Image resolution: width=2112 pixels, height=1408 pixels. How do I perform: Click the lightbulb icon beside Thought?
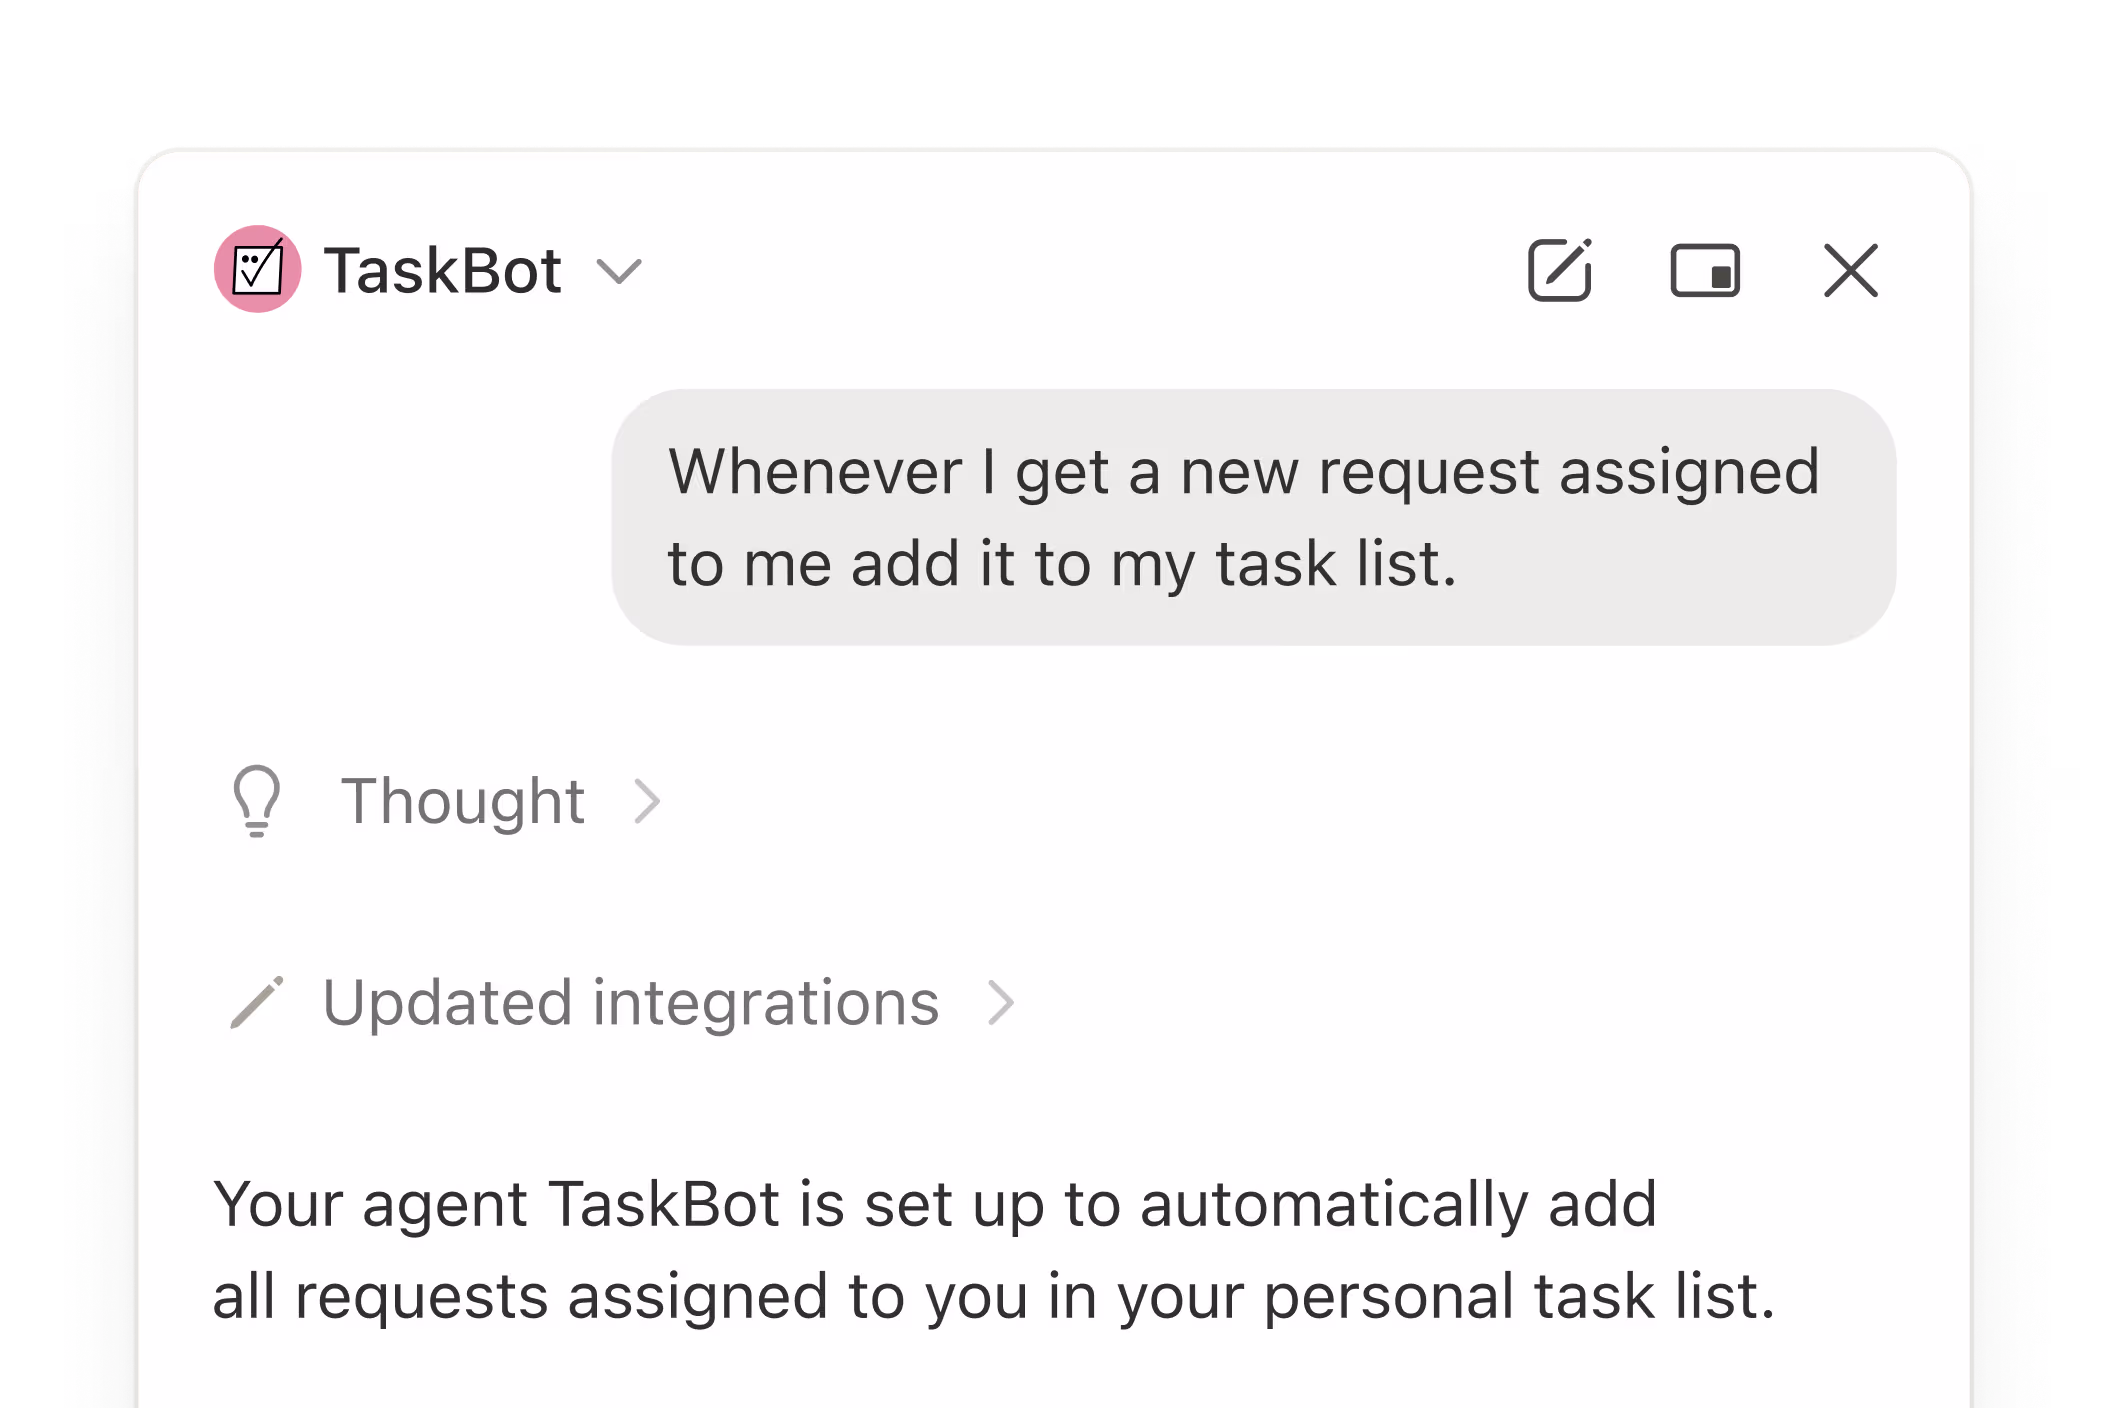(257, 800)
